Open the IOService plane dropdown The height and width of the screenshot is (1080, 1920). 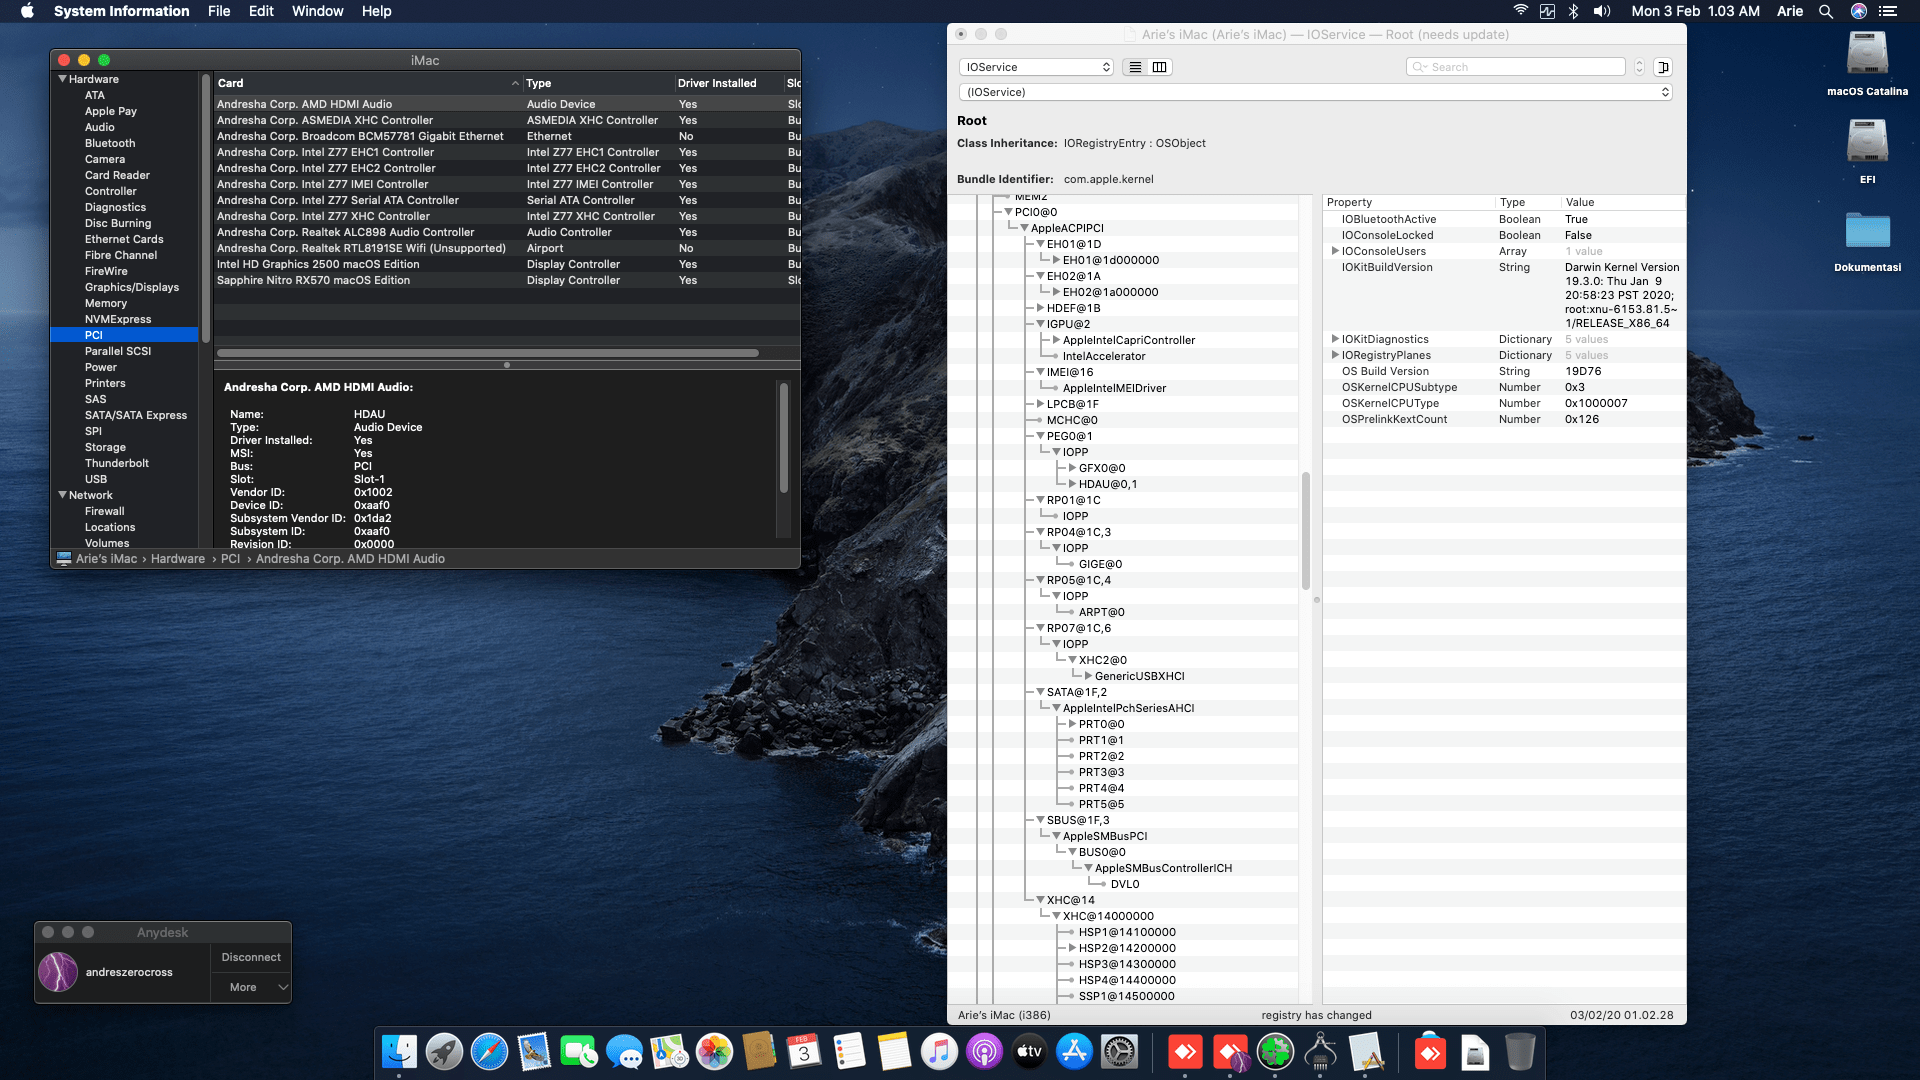[1036, 67]
